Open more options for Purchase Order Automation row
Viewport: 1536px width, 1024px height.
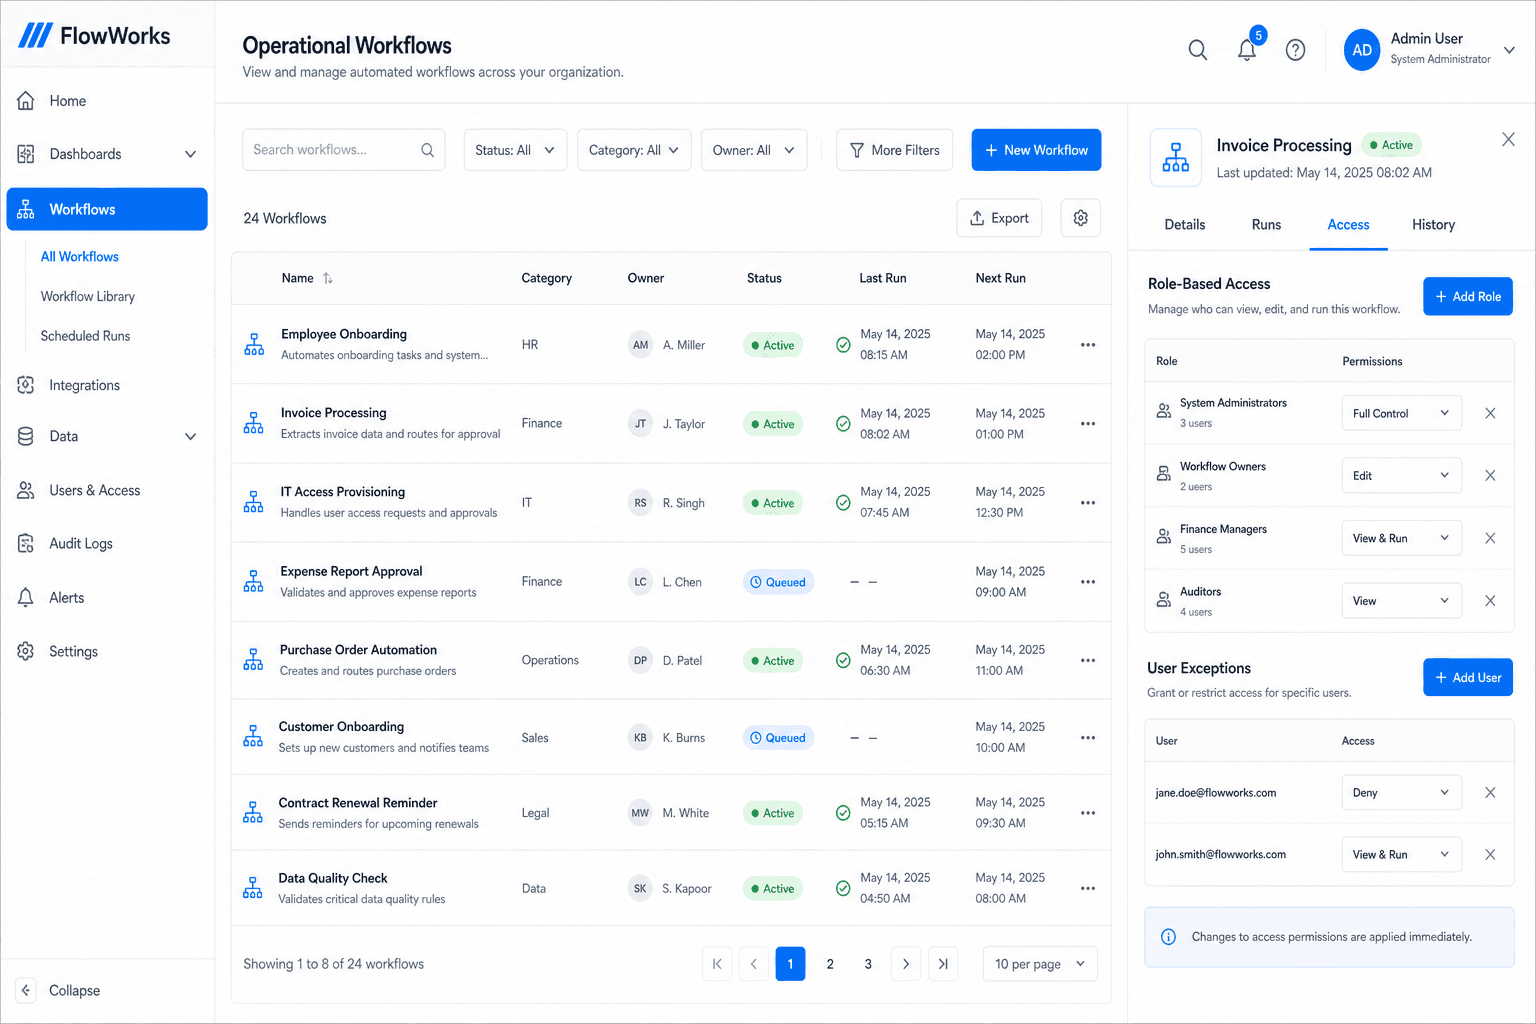[1088, 661]
